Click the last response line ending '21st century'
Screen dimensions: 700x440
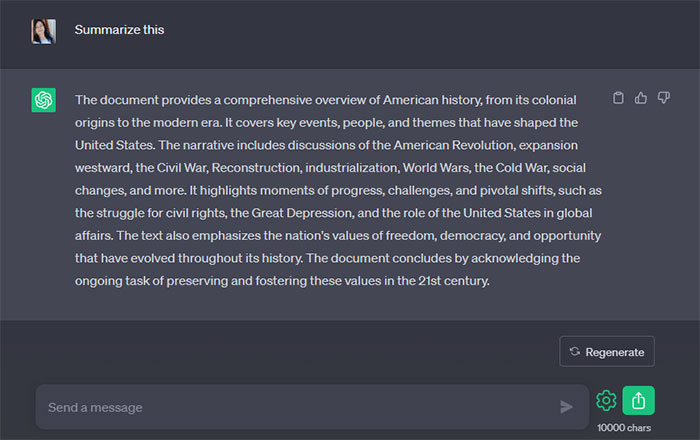[282, 281]
